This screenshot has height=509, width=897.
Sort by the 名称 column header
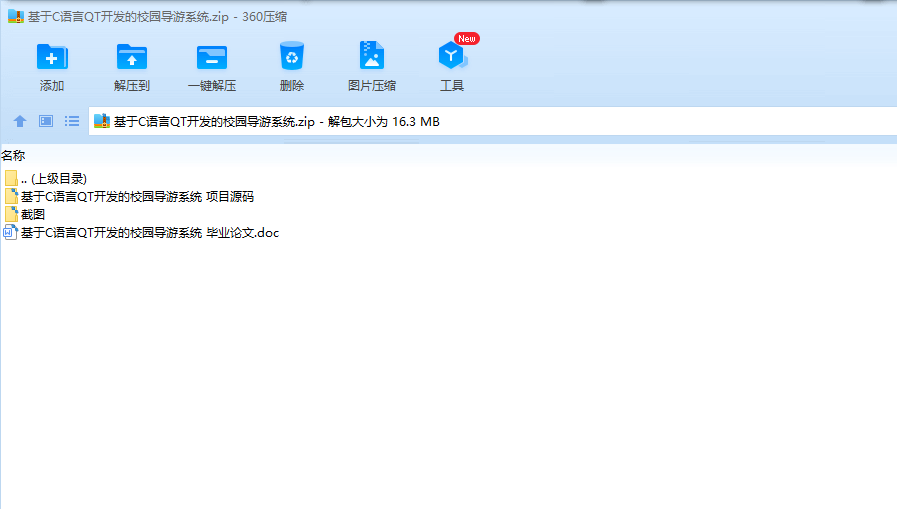(13, 156)
